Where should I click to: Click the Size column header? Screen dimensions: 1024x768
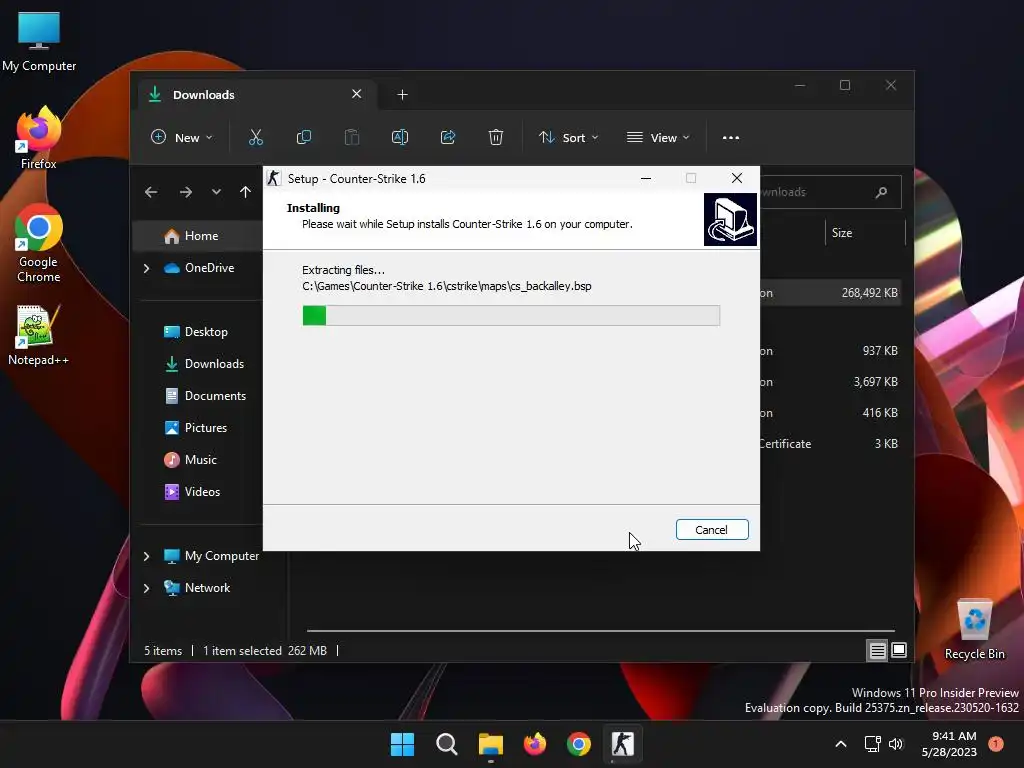(865, 233)
